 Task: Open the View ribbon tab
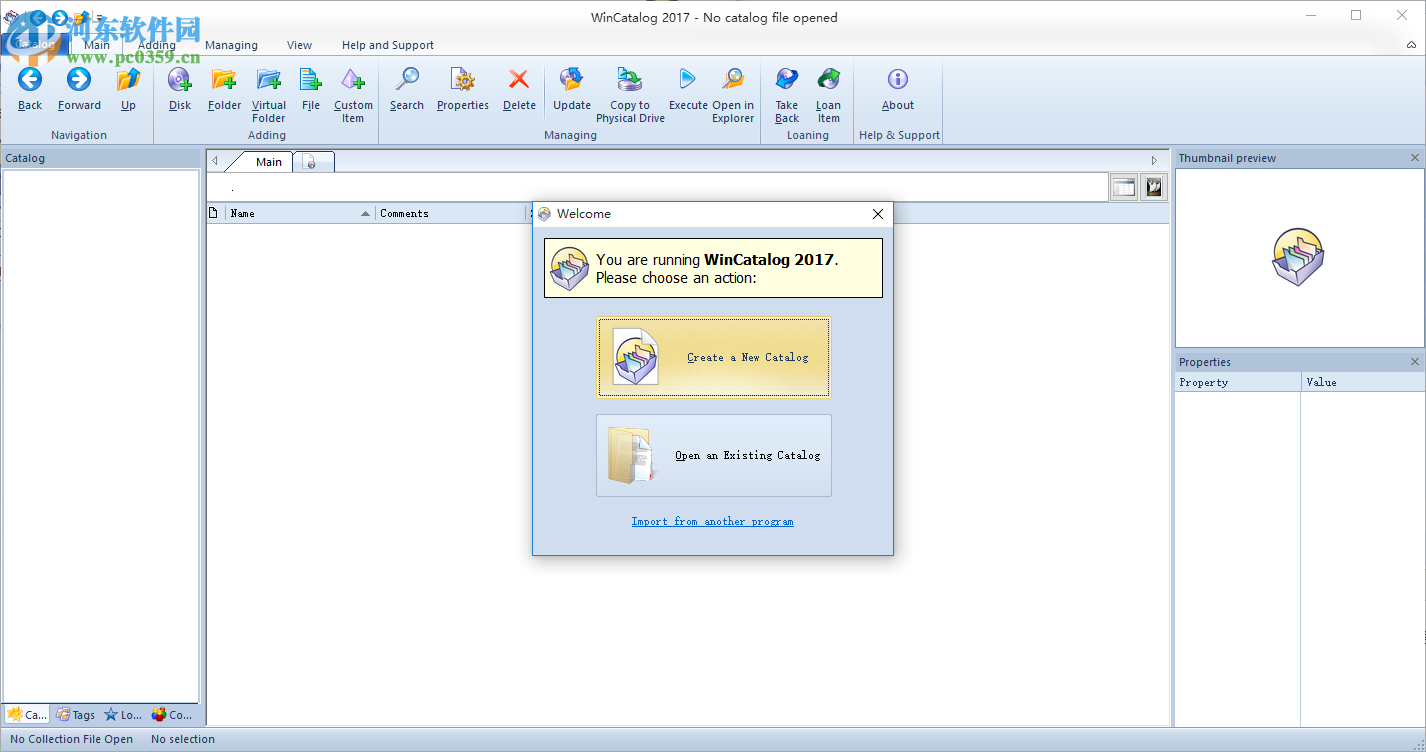(x=299, y=45)
